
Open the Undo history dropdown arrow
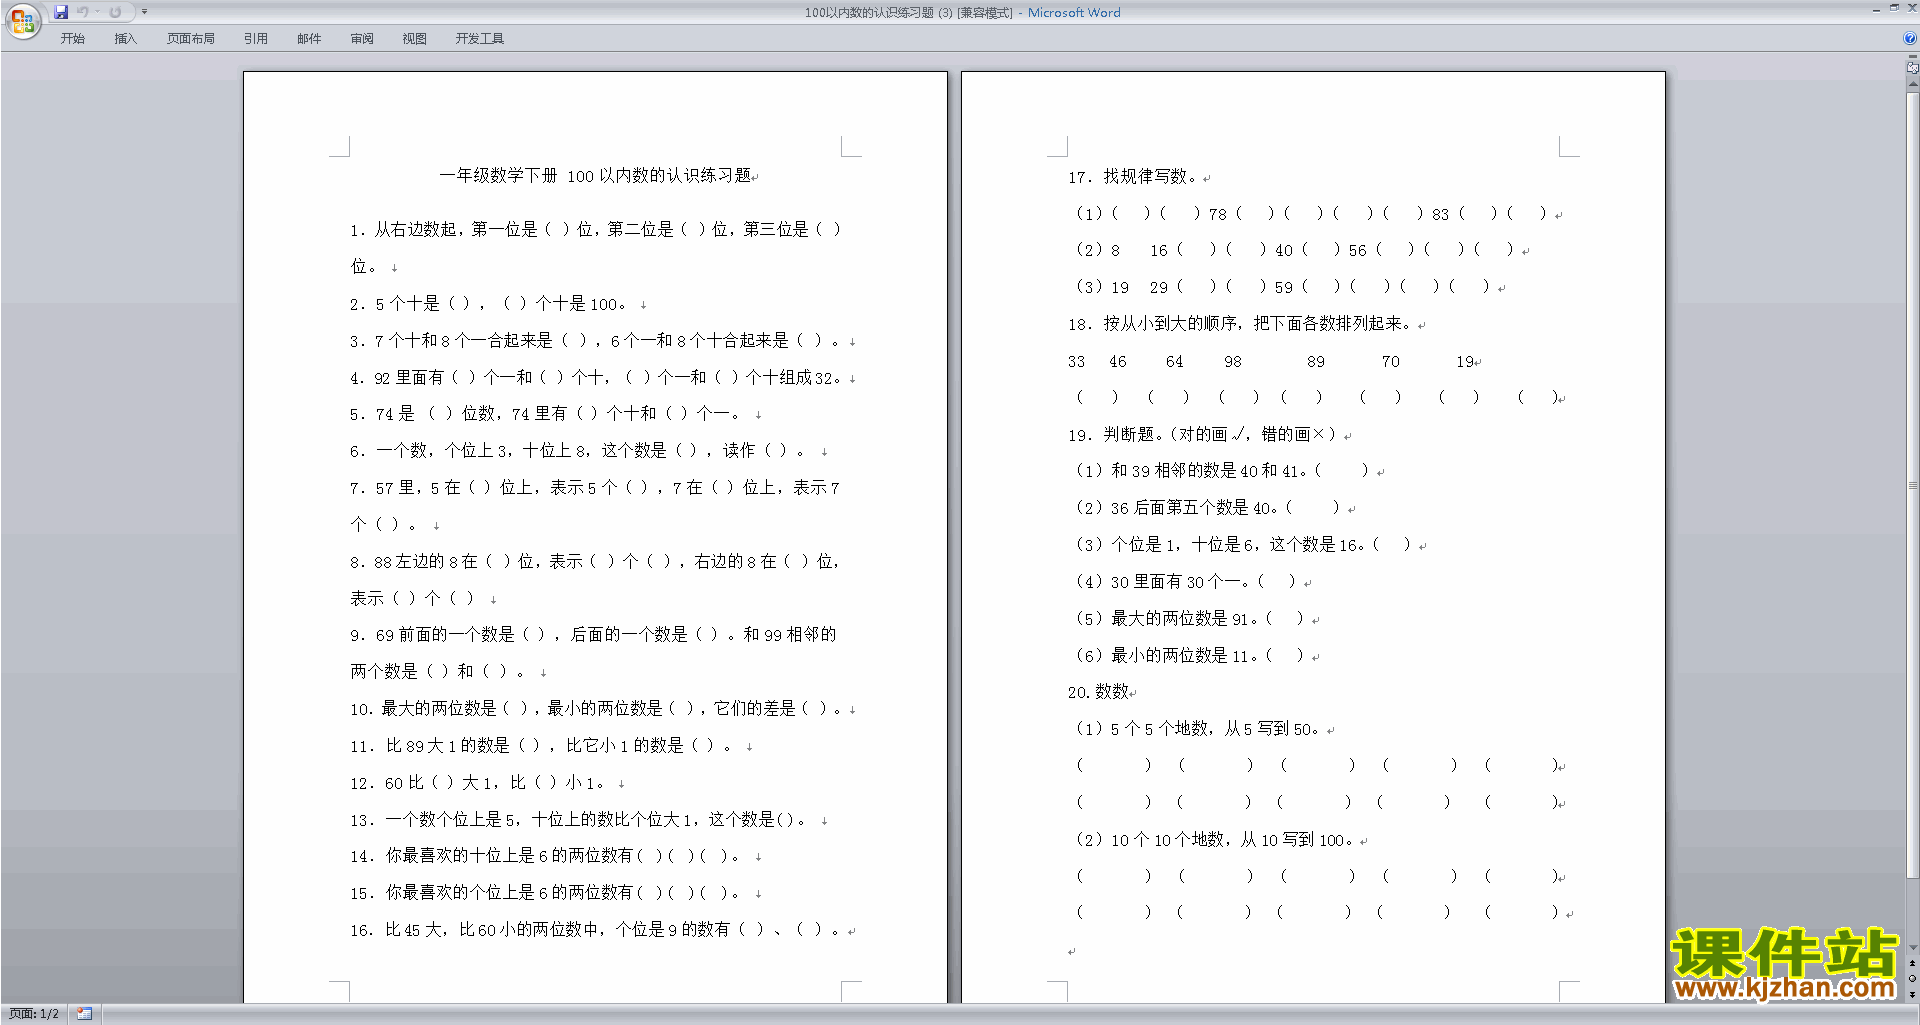(x=97, y=12)
